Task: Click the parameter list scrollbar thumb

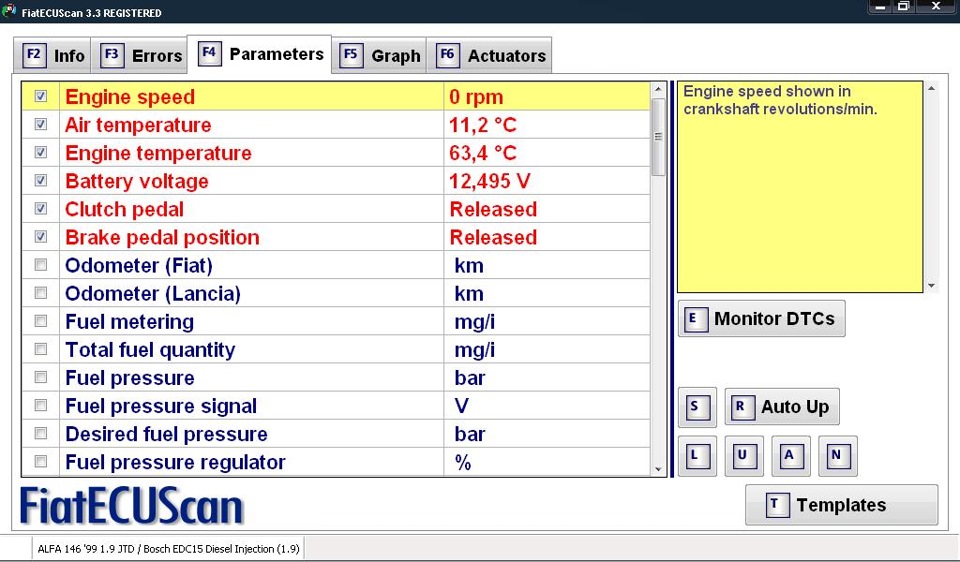Action: point(658,137)
